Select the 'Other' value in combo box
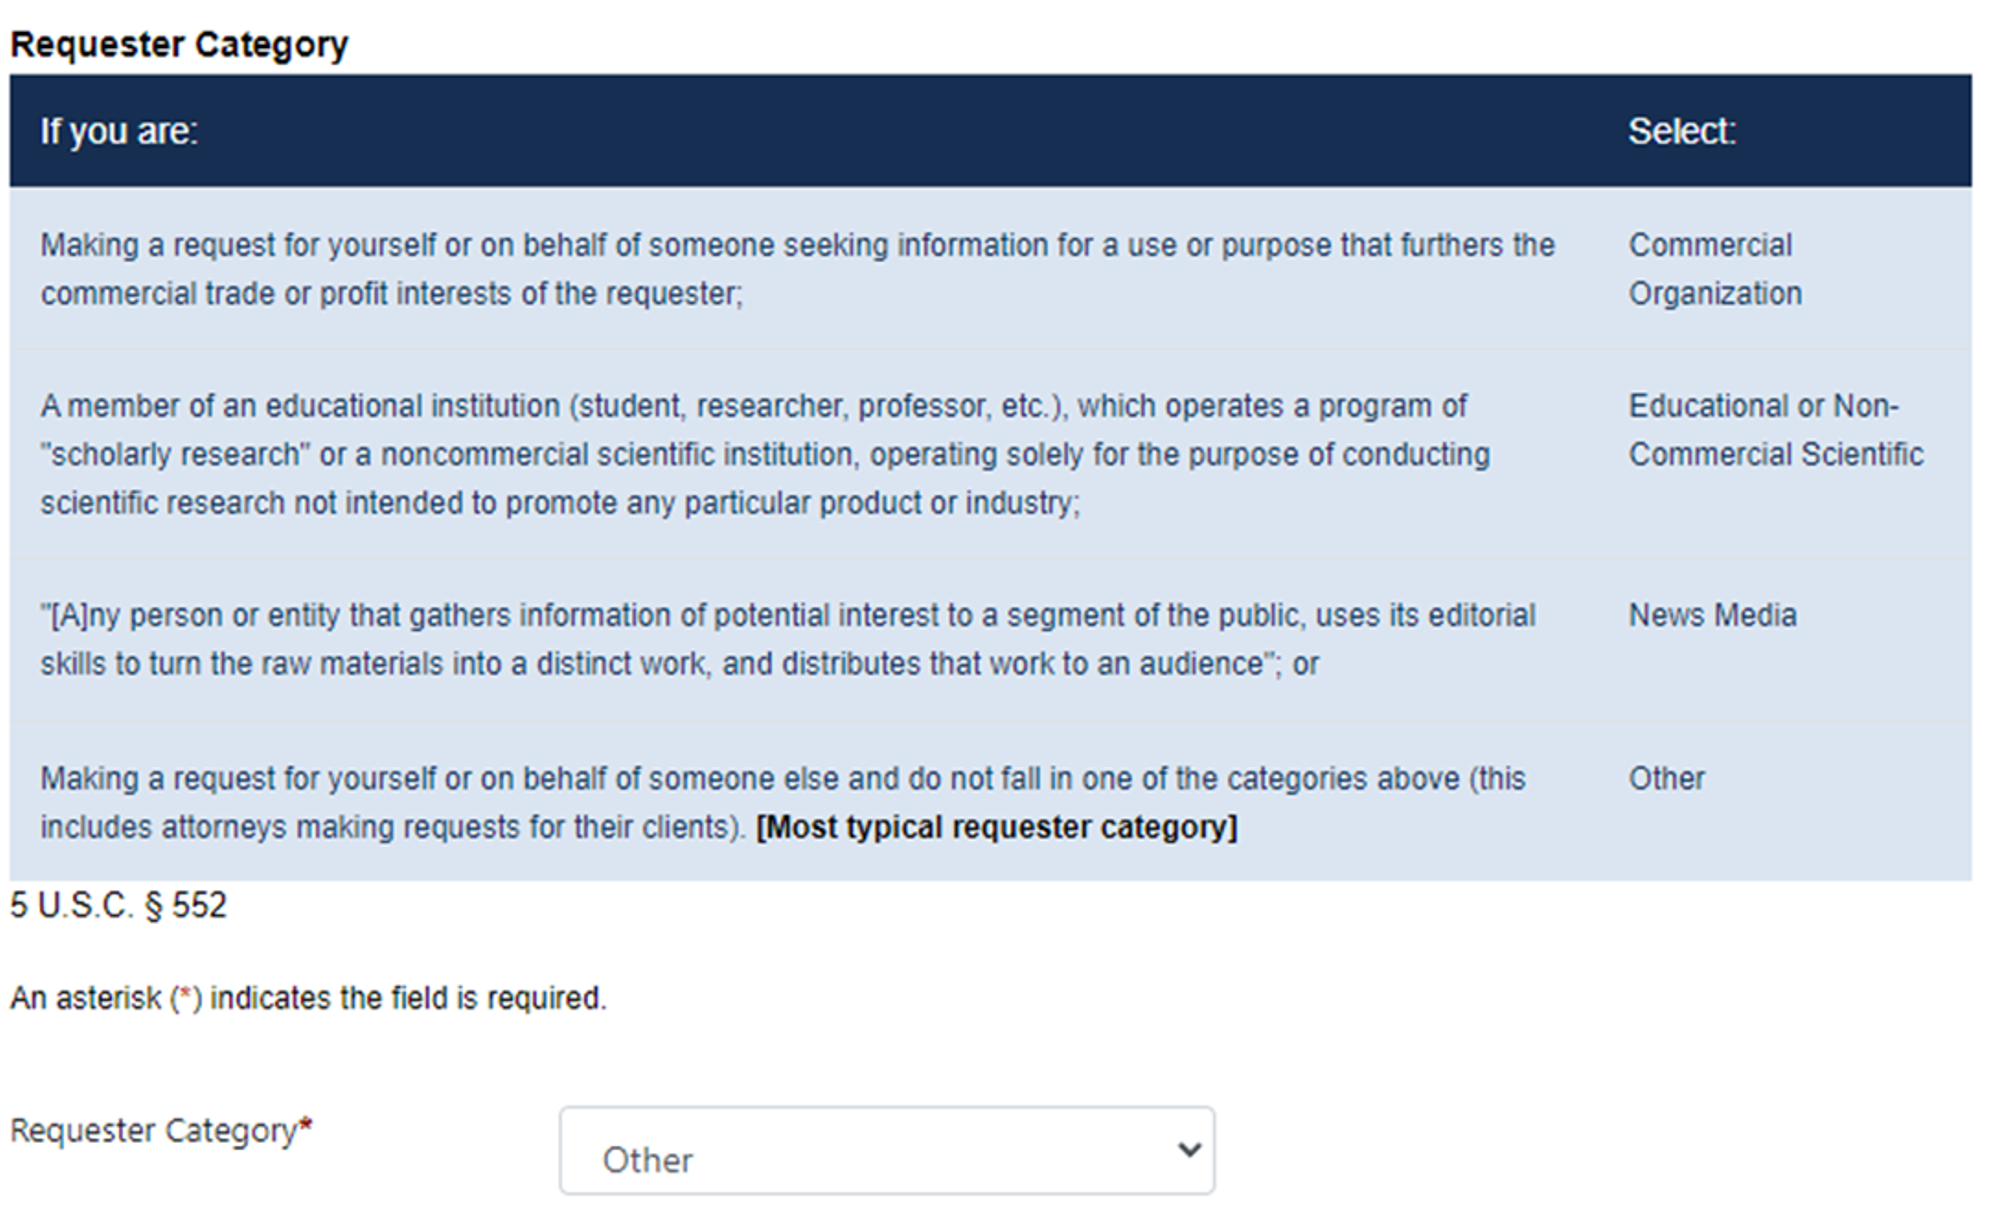The height and width of the screenshot is (1210, 2000). [x=647, y=1160]
